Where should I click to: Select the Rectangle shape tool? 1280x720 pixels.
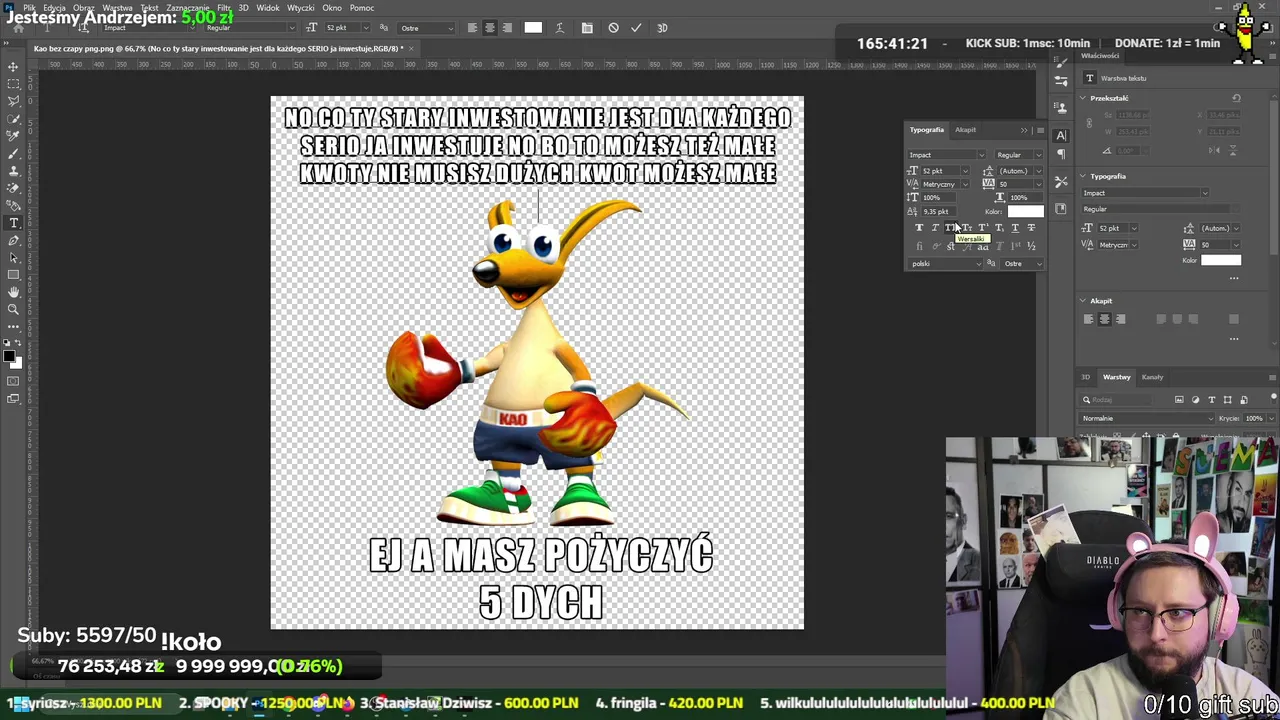coord(13,274)
